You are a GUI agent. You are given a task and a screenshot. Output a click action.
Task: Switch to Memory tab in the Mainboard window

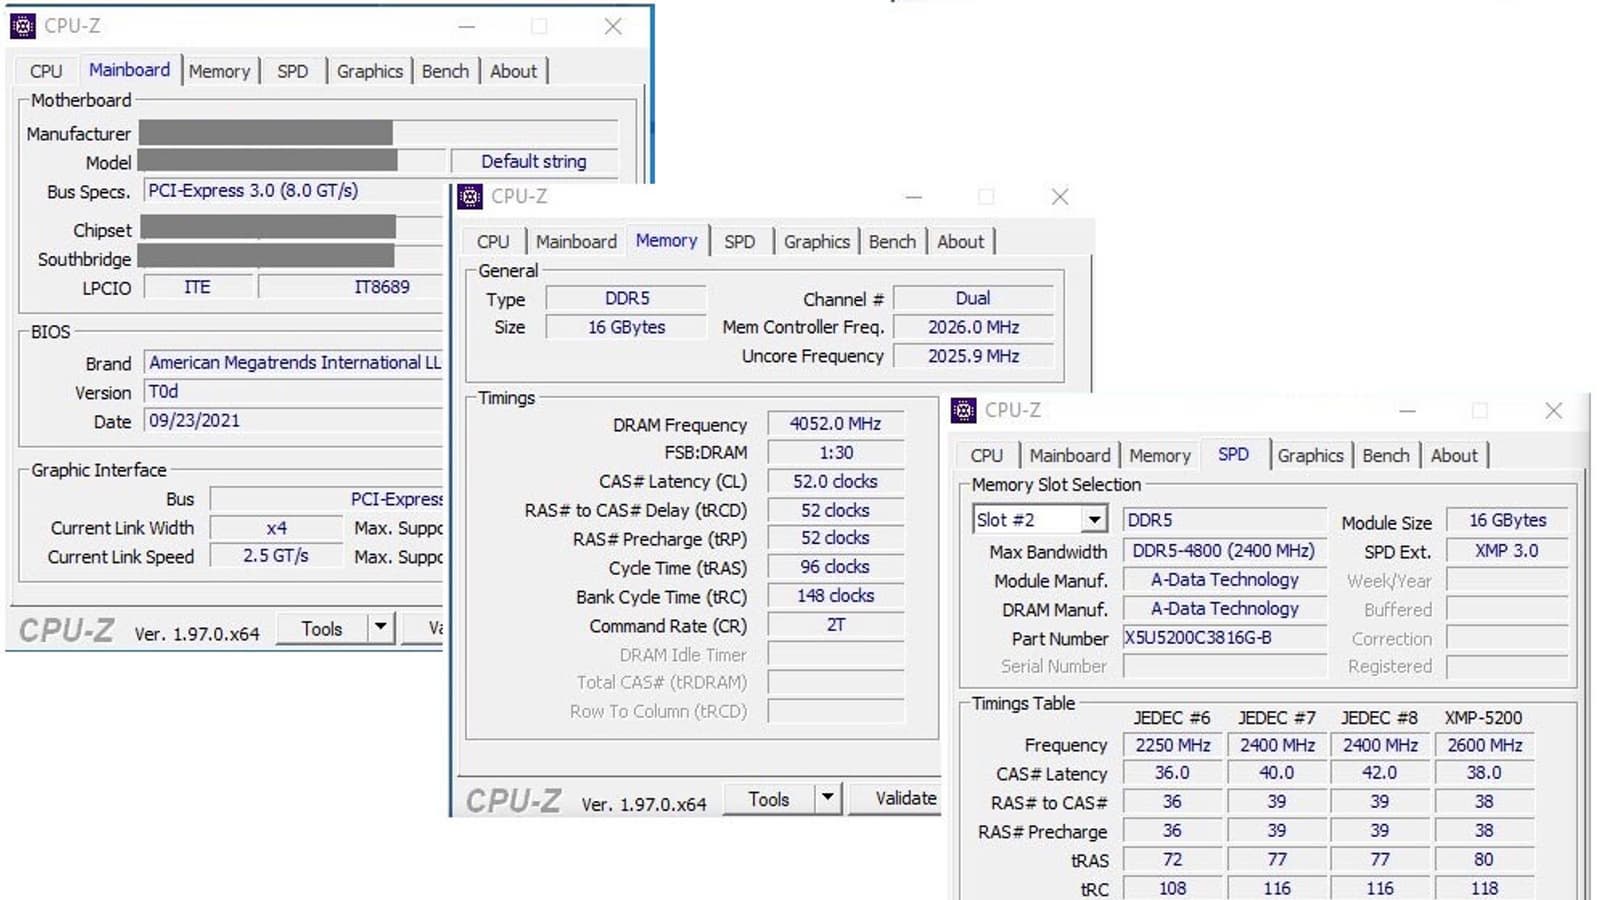click(220, 71)
